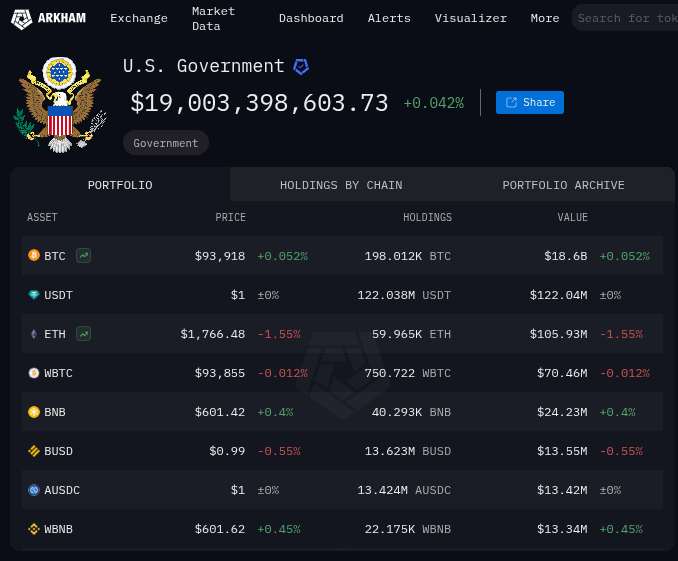Click the 13.623M BUSD holdings cell

pyautogui.click(x=408, y=451)
